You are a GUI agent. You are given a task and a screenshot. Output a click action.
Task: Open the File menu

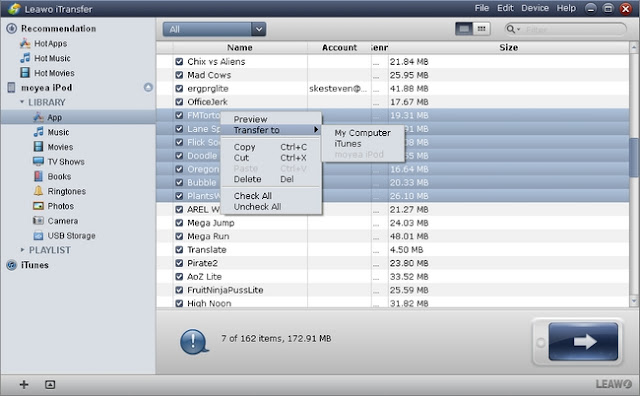pyautogui.click(x=482, y=8)
